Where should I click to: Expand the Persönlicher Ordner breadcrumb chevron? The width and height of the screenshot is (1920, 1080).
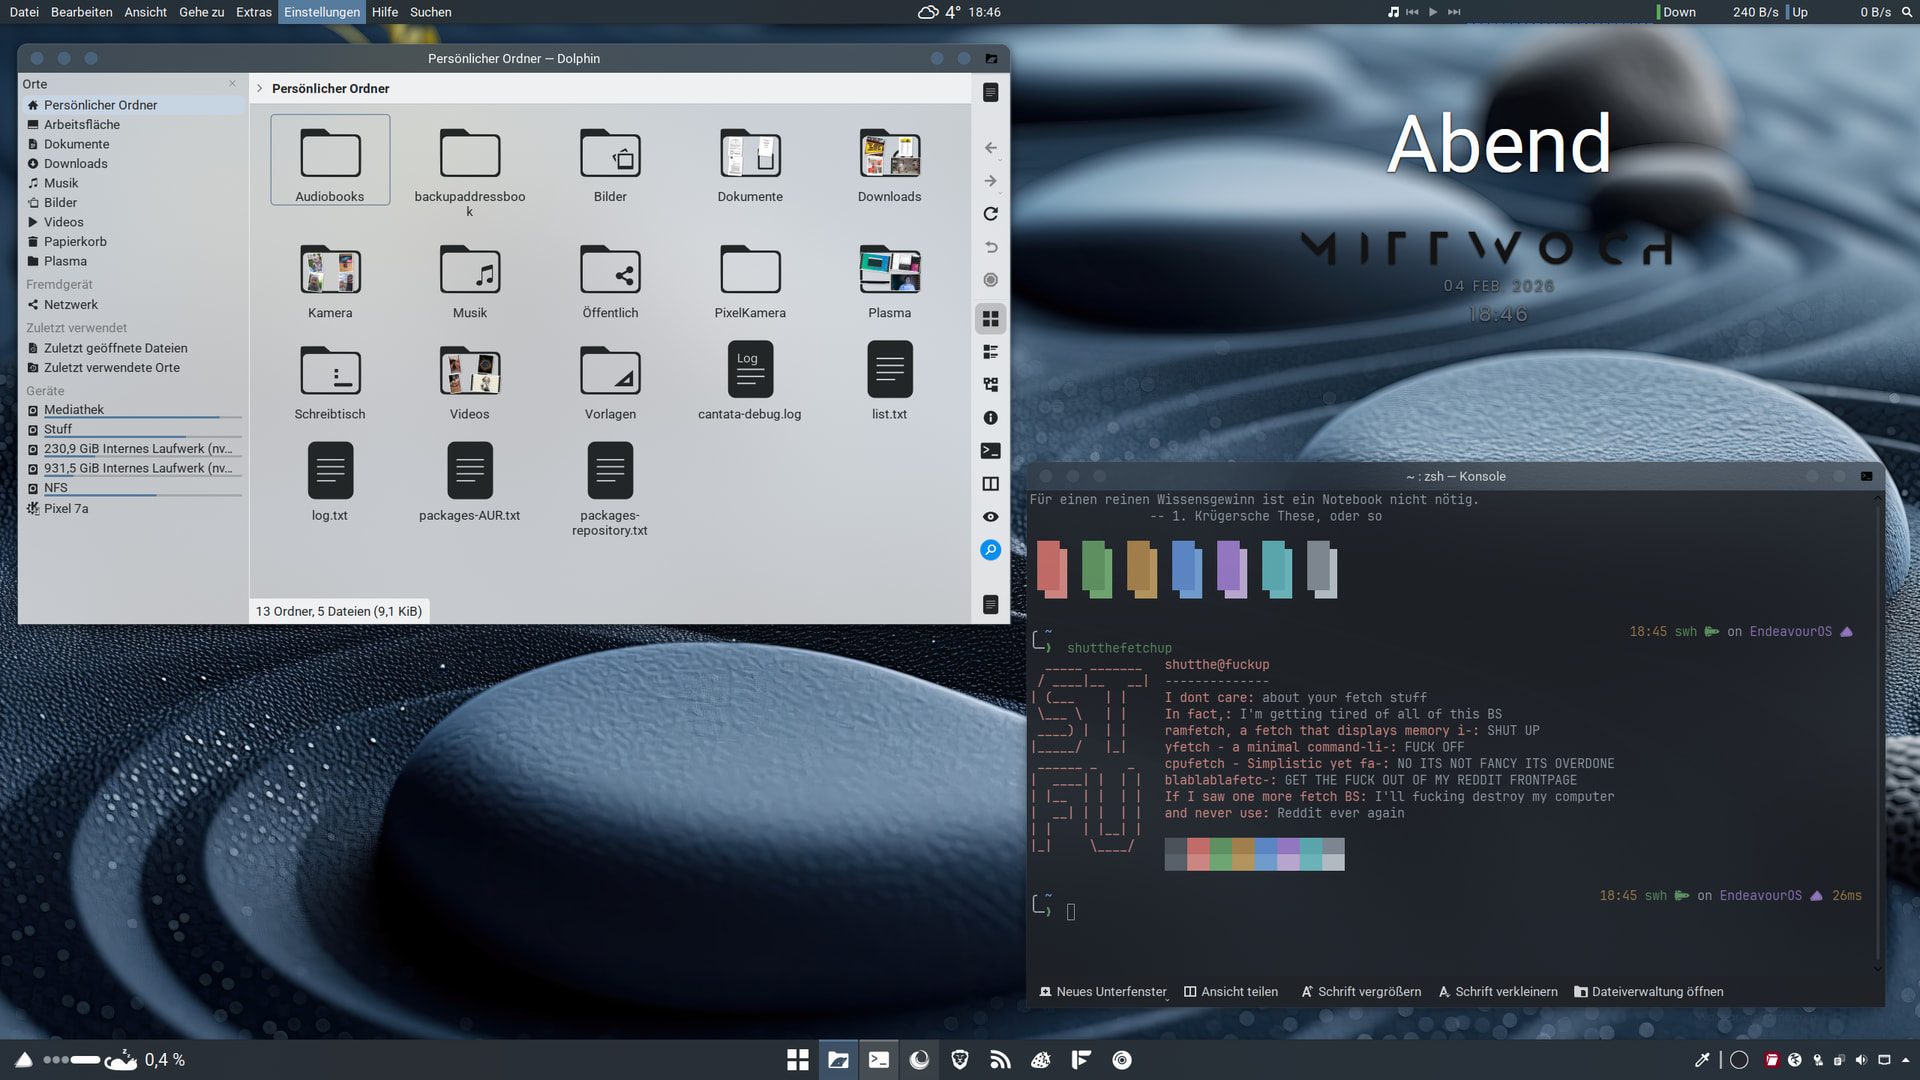[260, 89]
